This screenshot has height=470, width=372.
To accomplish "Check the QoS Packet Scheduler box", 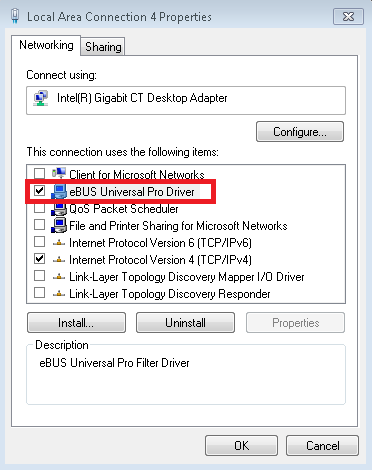I will [39, 208].
